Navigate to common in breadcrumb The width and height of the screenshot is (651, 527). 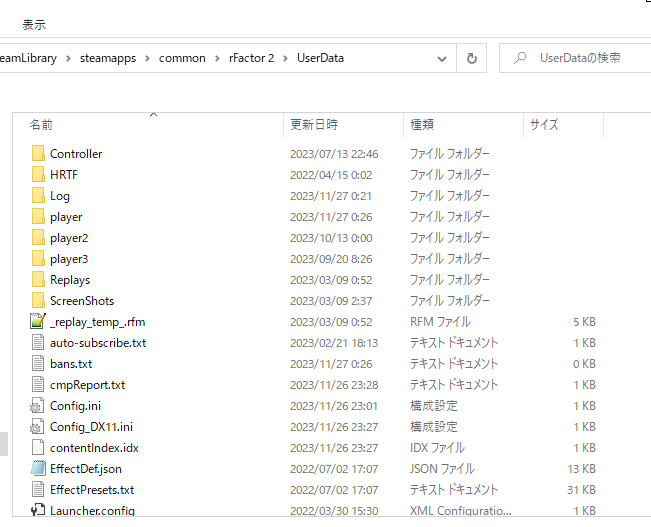point(182,58)
